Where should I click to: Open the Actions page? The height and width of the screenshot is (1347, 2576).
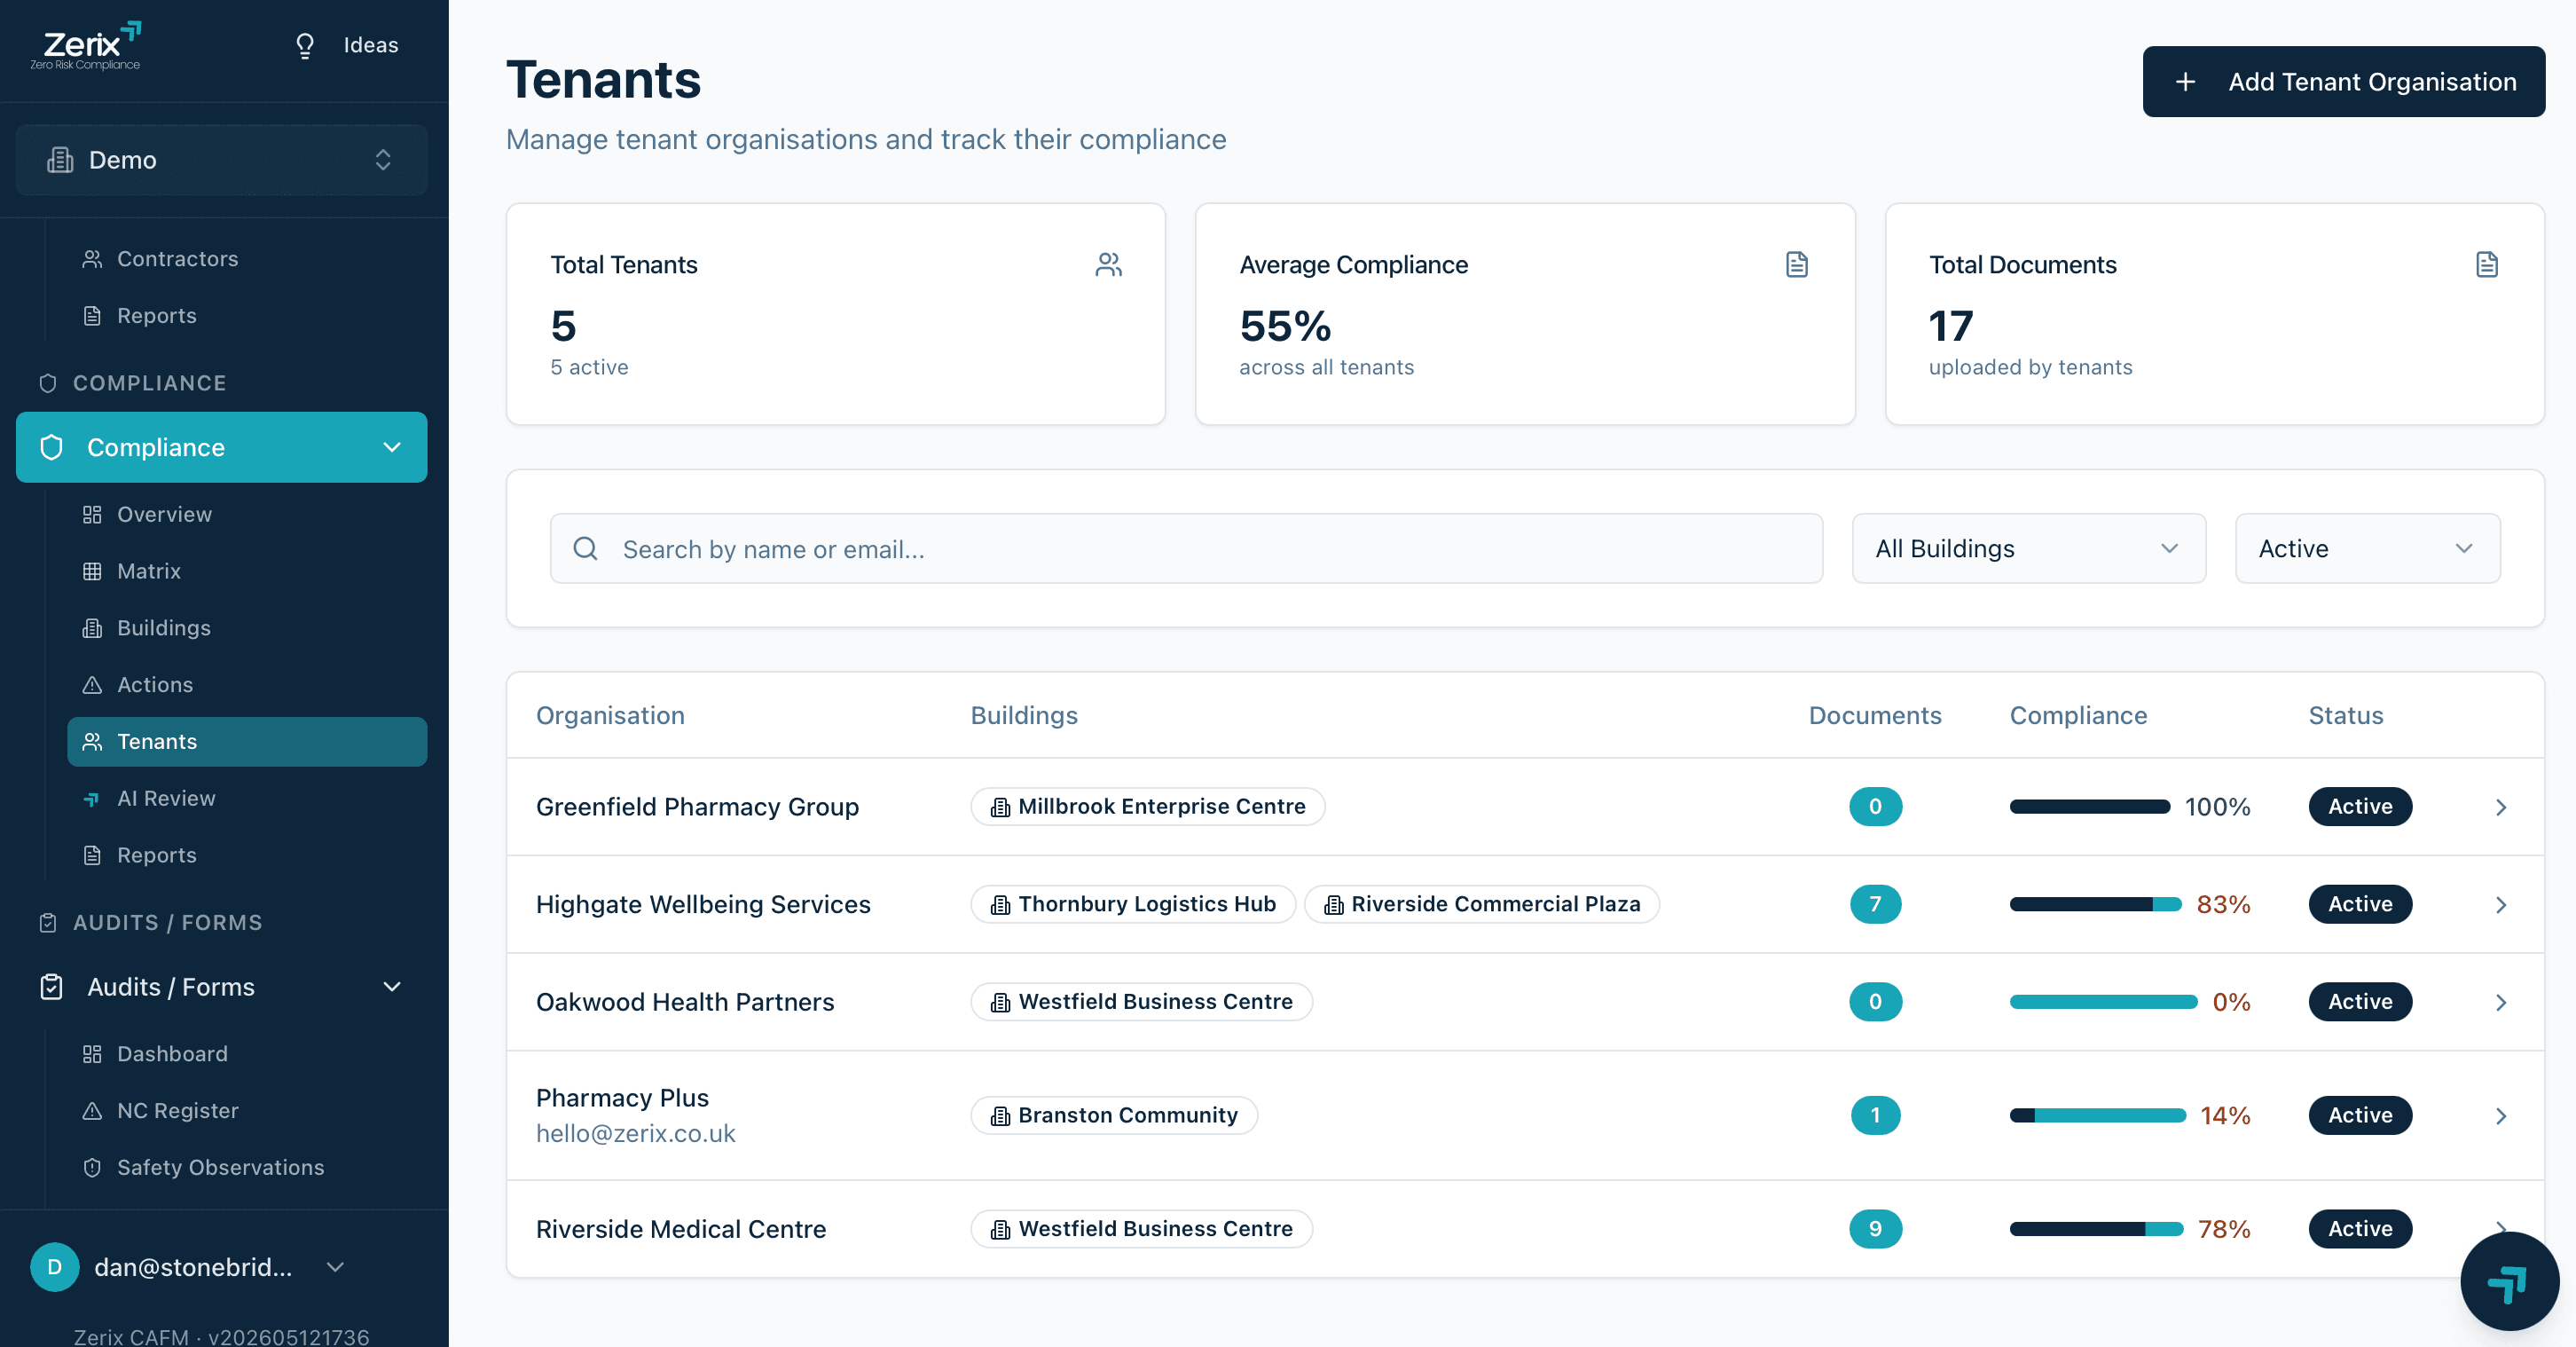[x=247, y=685]
